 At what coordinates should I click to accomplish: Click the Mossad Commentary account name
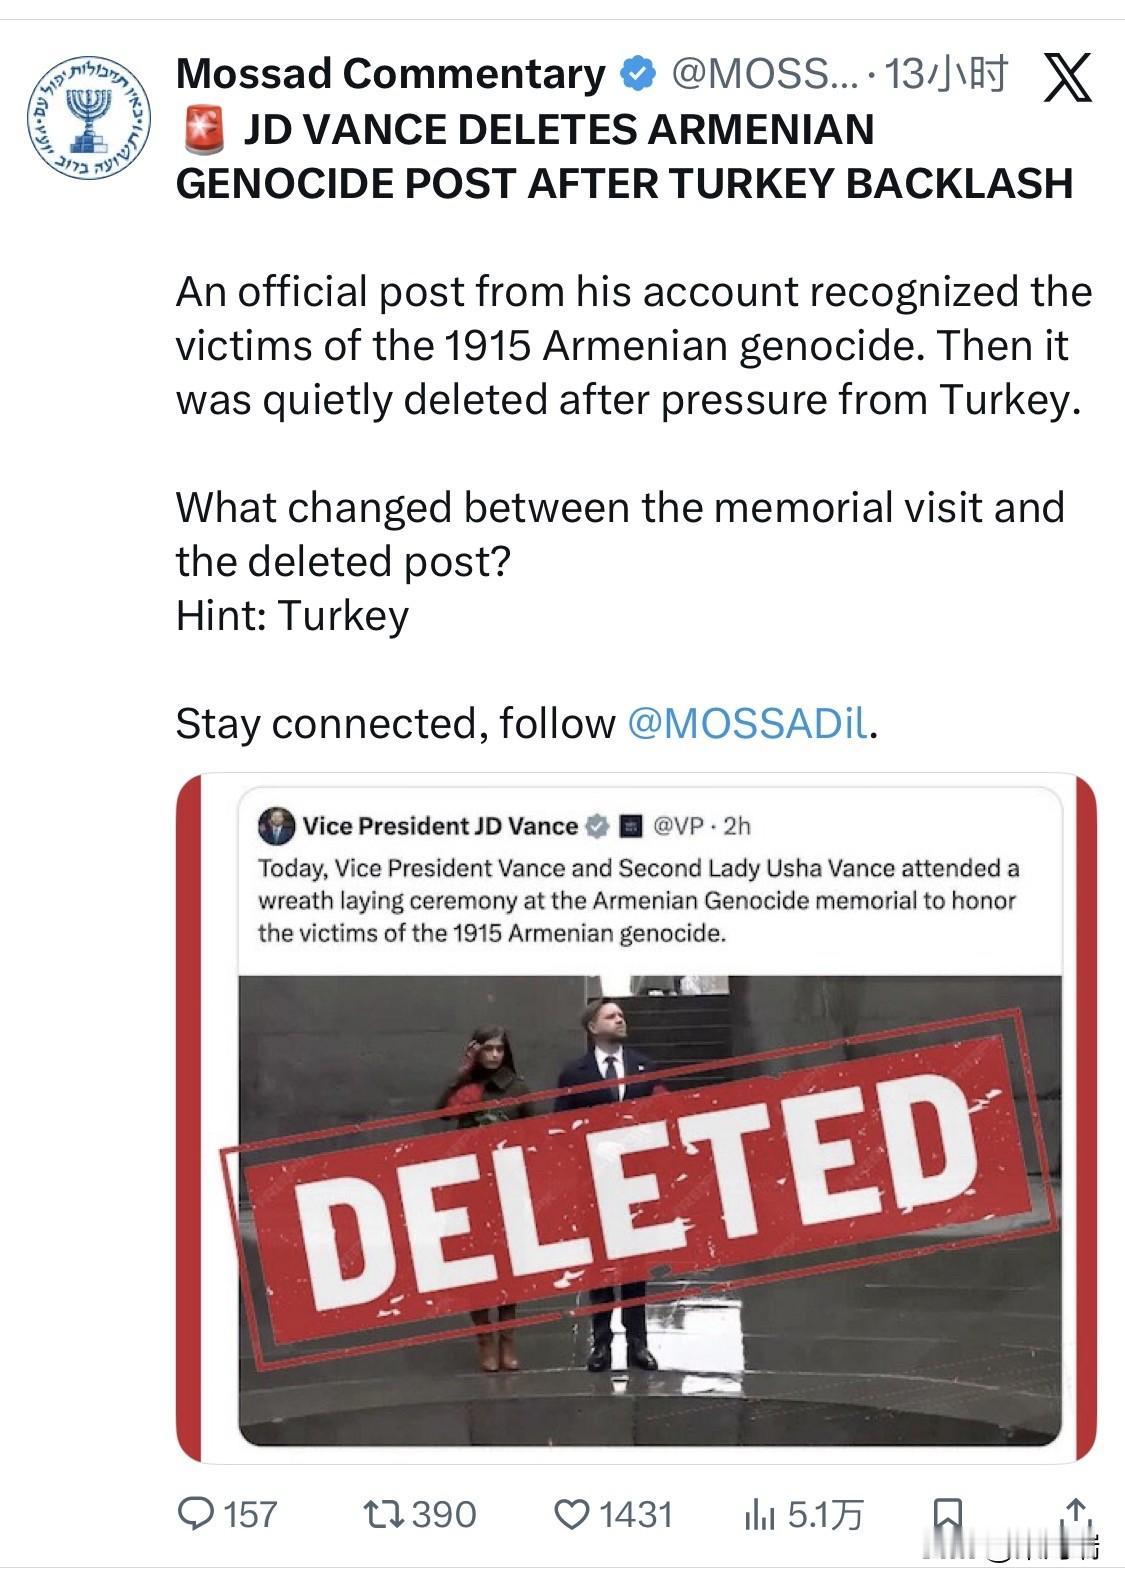click(x=391, y=74)
